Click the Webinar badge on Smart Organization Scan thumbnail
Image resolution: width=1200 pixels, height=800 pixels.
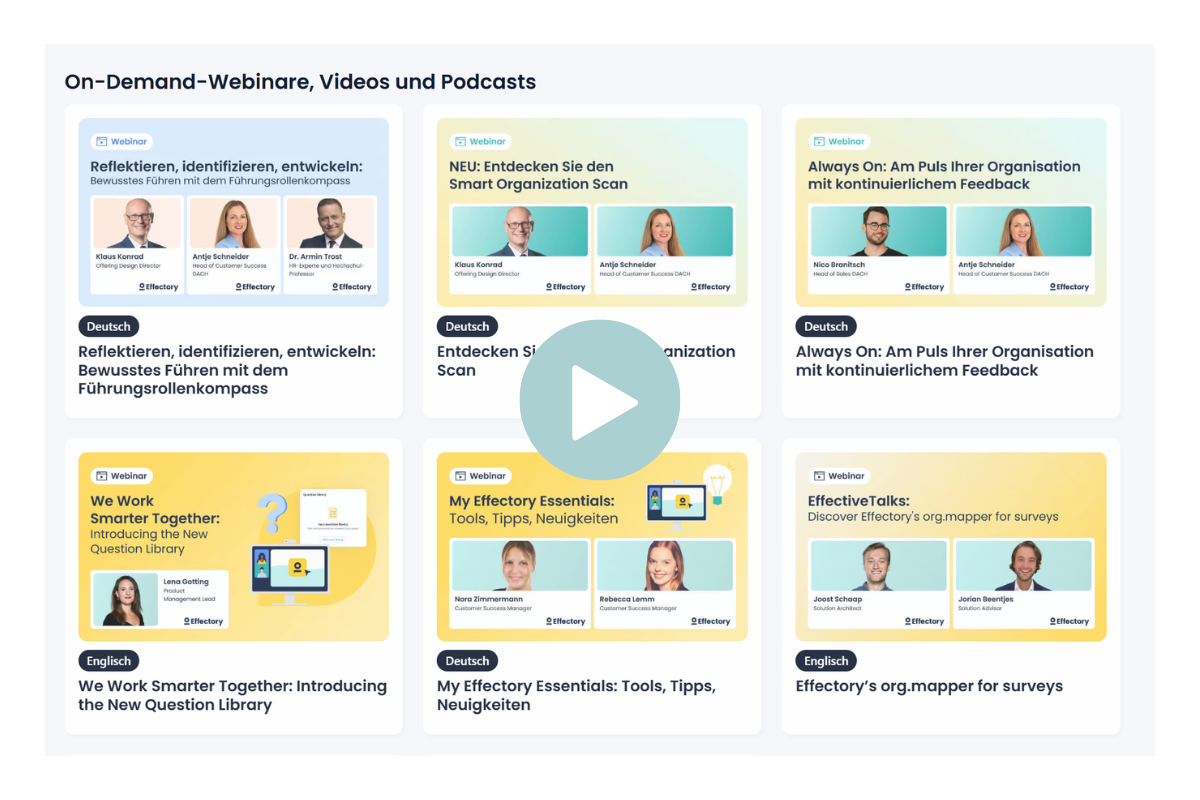(480, 142)
